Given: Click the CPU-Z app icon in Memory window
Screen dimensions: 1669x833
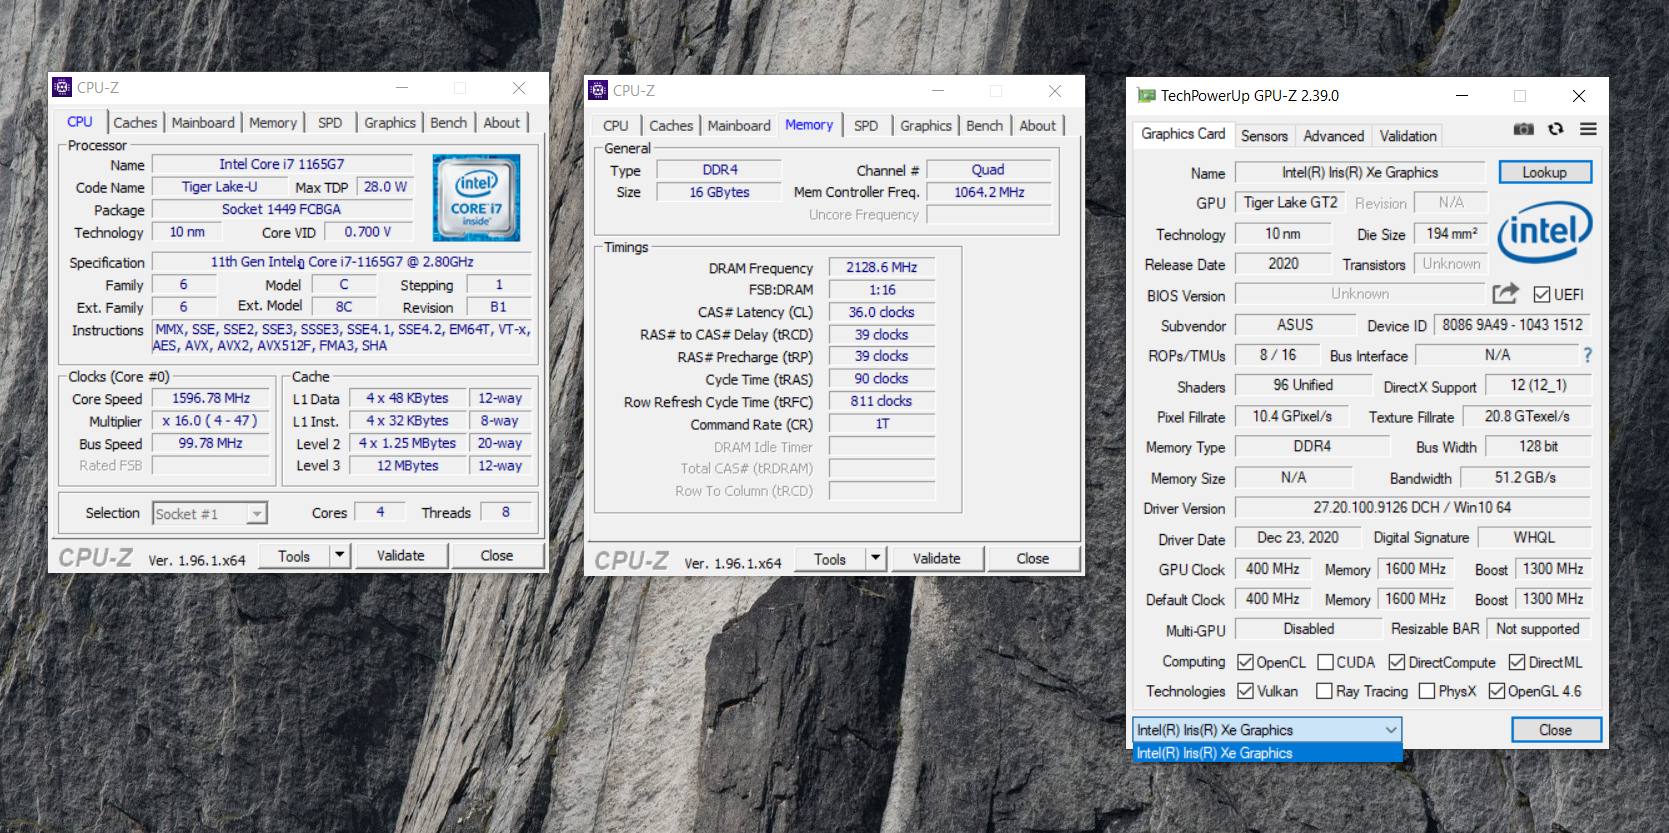Looking at the screenshot, I should tap(598, 90).
